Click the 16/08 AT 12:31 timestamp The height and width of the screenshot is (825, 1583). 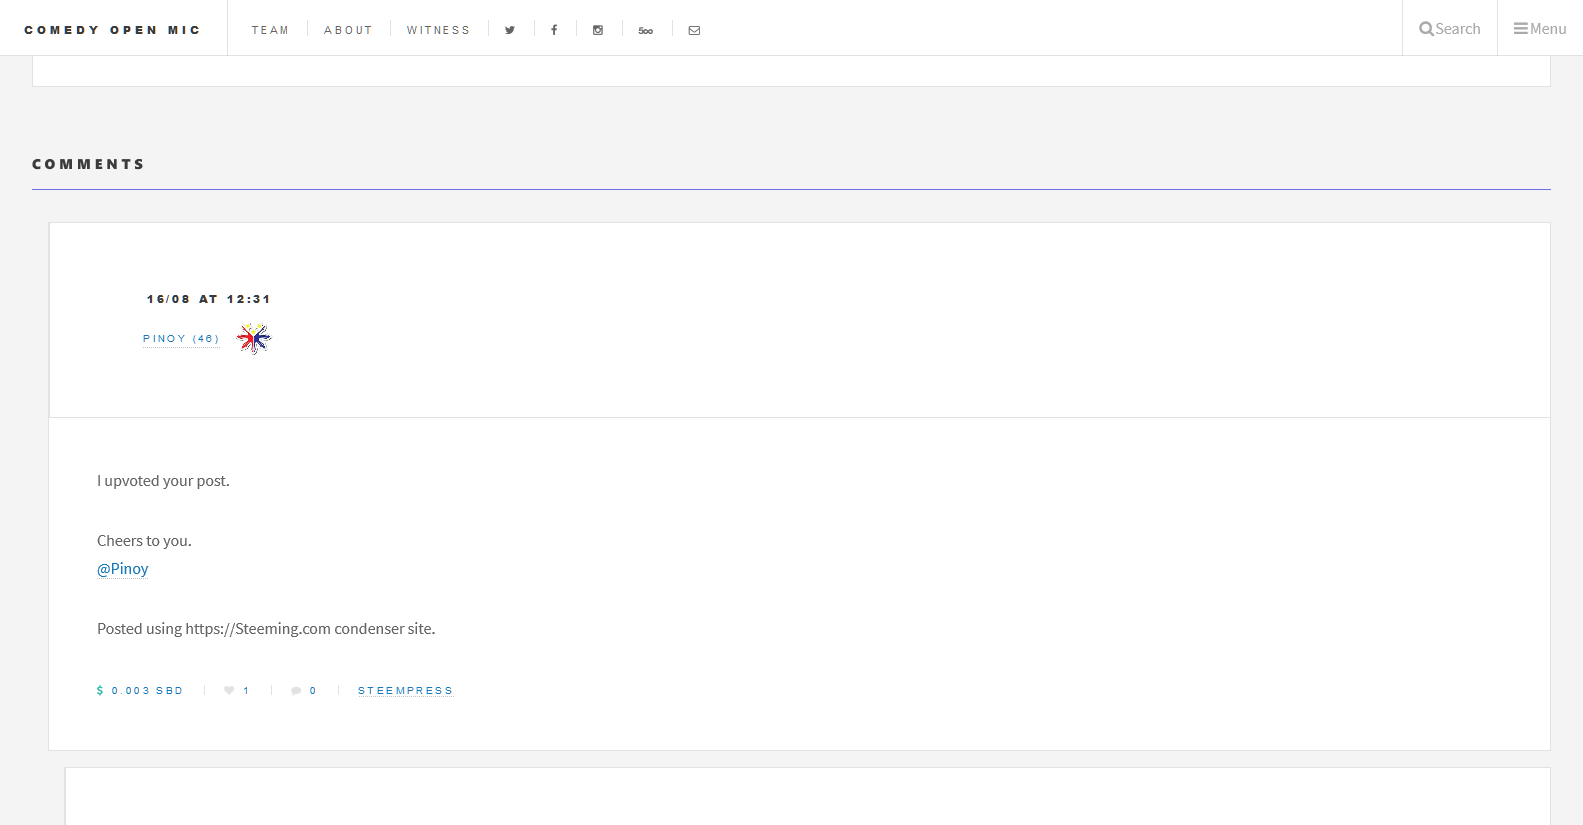click(208, 299)
